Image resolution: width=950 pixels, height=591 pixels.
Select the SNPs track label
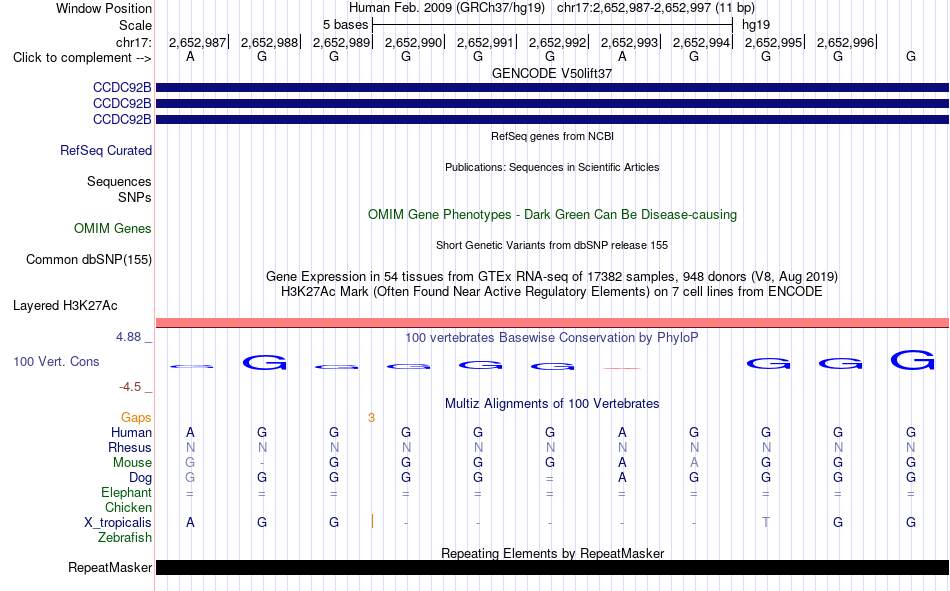click(135, 198)
